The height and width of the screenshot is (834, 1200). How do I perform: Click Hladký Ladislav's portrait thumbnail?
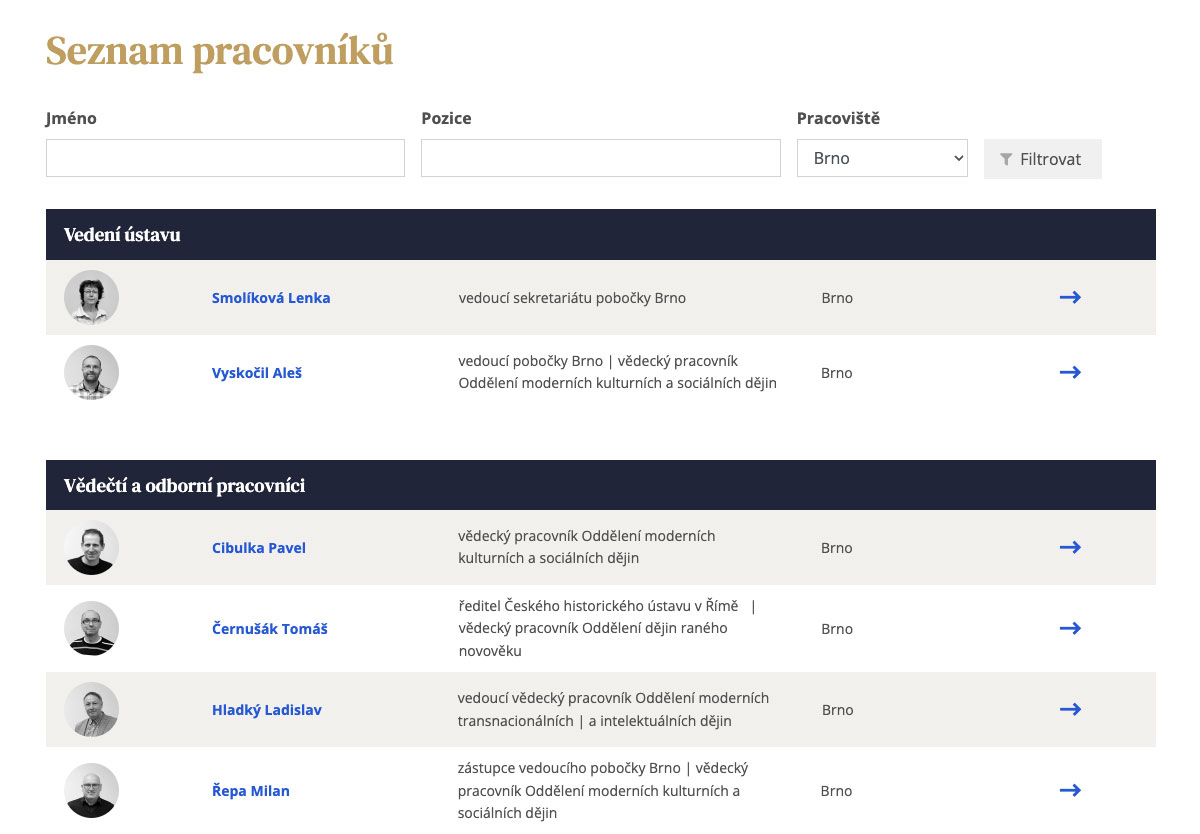(91, 710)
